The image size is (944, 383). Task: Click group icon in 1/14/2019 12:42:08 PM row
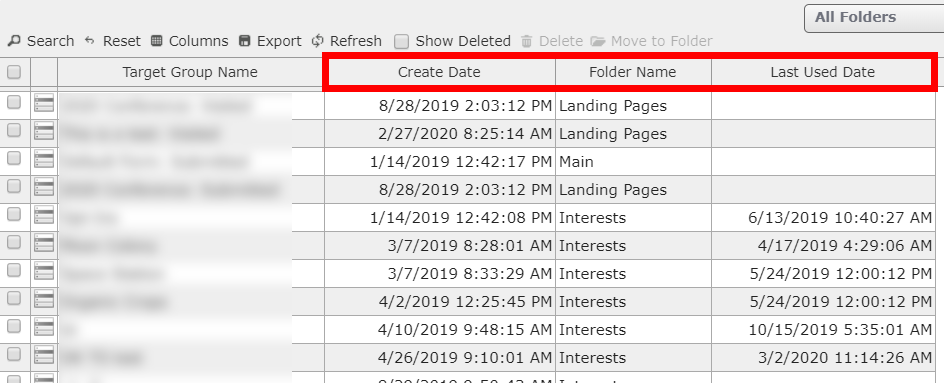coord(44,216)
